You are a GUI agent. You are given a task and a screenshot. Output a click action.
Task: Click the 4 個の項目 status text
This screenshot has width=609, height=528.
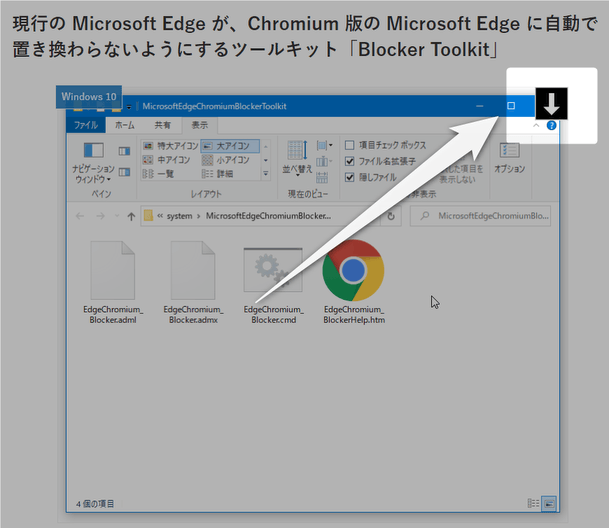tap(95, 504)
